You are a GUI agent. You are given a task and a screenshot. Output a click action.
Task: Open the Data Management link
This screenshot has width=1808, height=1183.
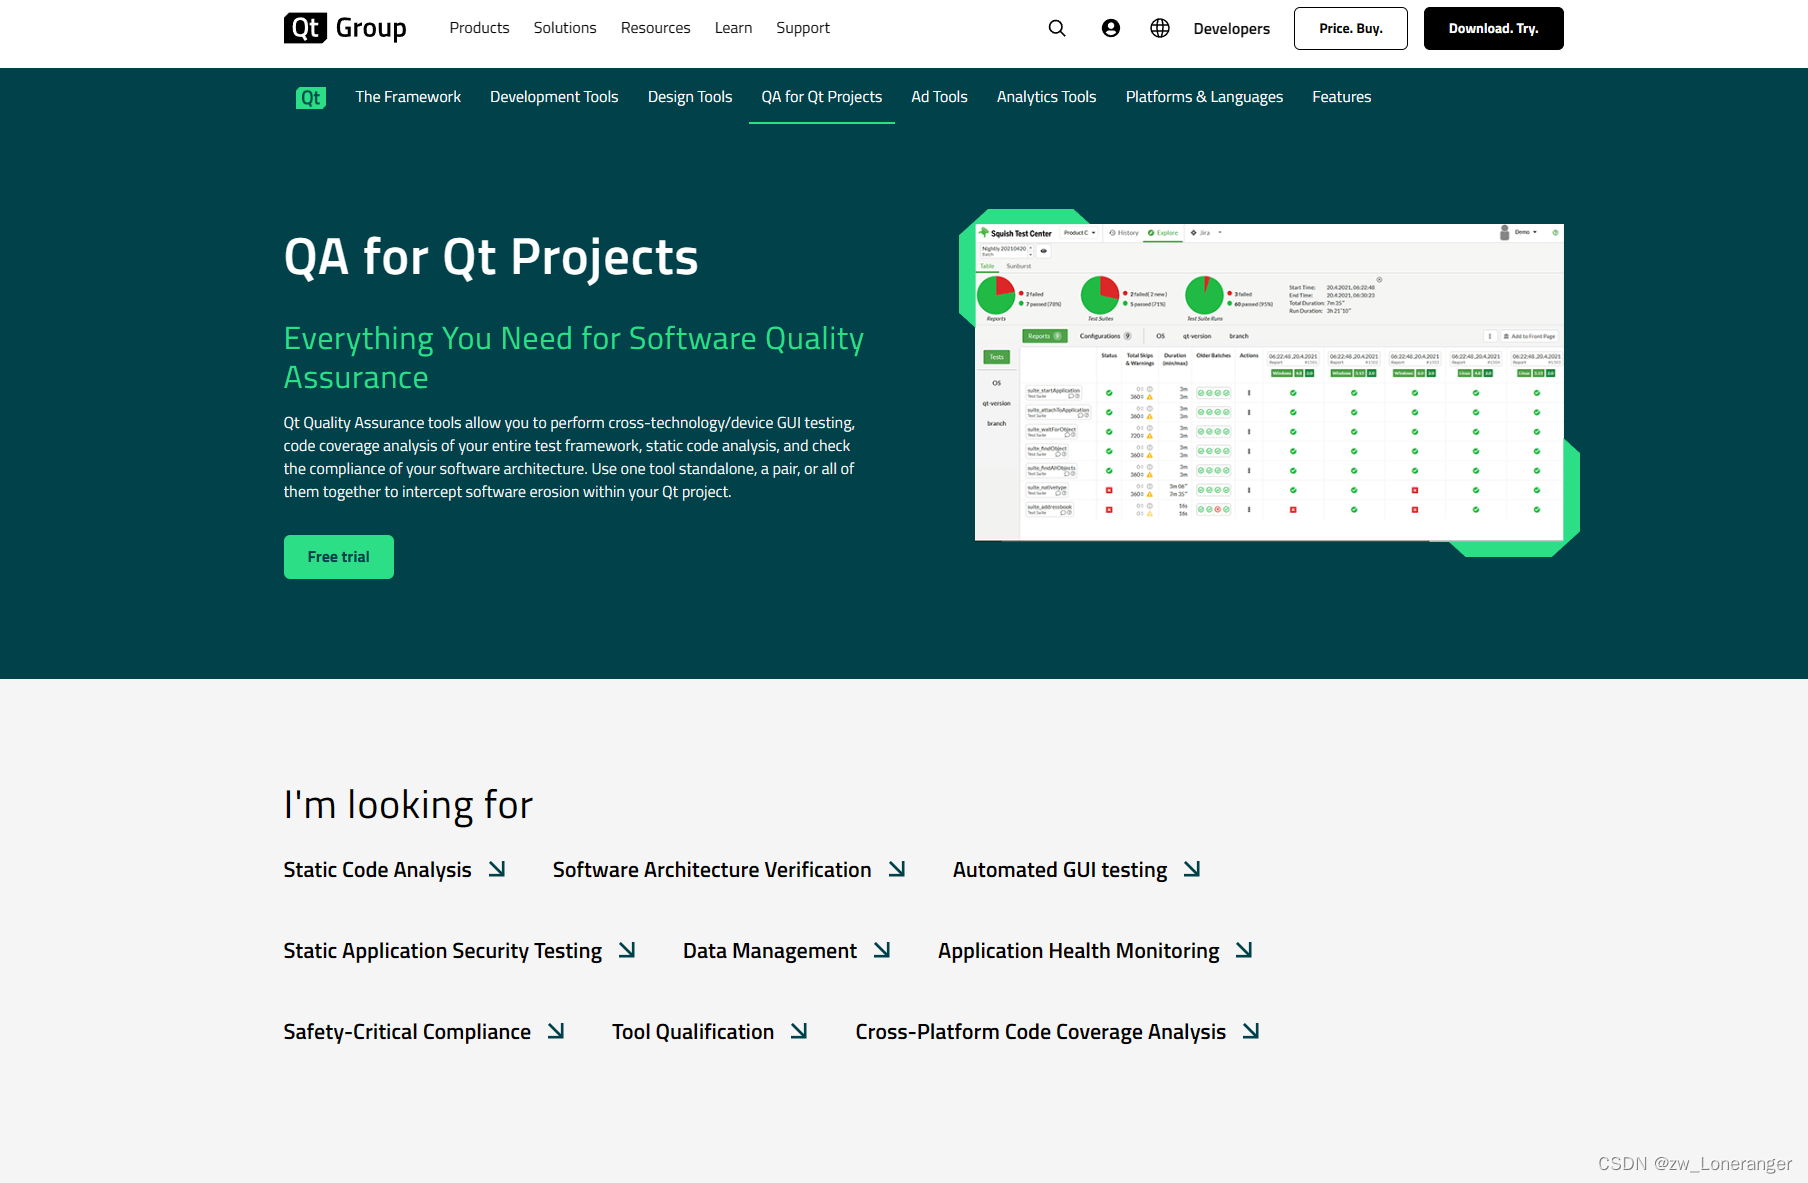click(770, 951)
